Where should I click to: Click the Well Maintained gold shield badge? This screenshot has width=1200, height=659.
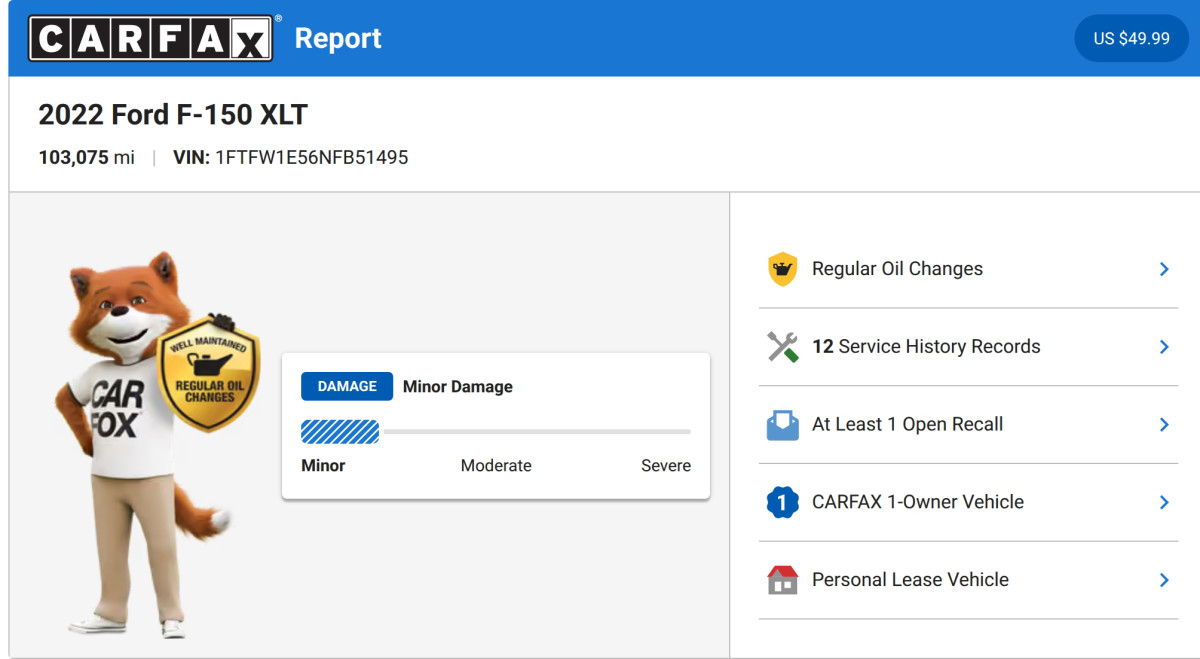(209, 373)
